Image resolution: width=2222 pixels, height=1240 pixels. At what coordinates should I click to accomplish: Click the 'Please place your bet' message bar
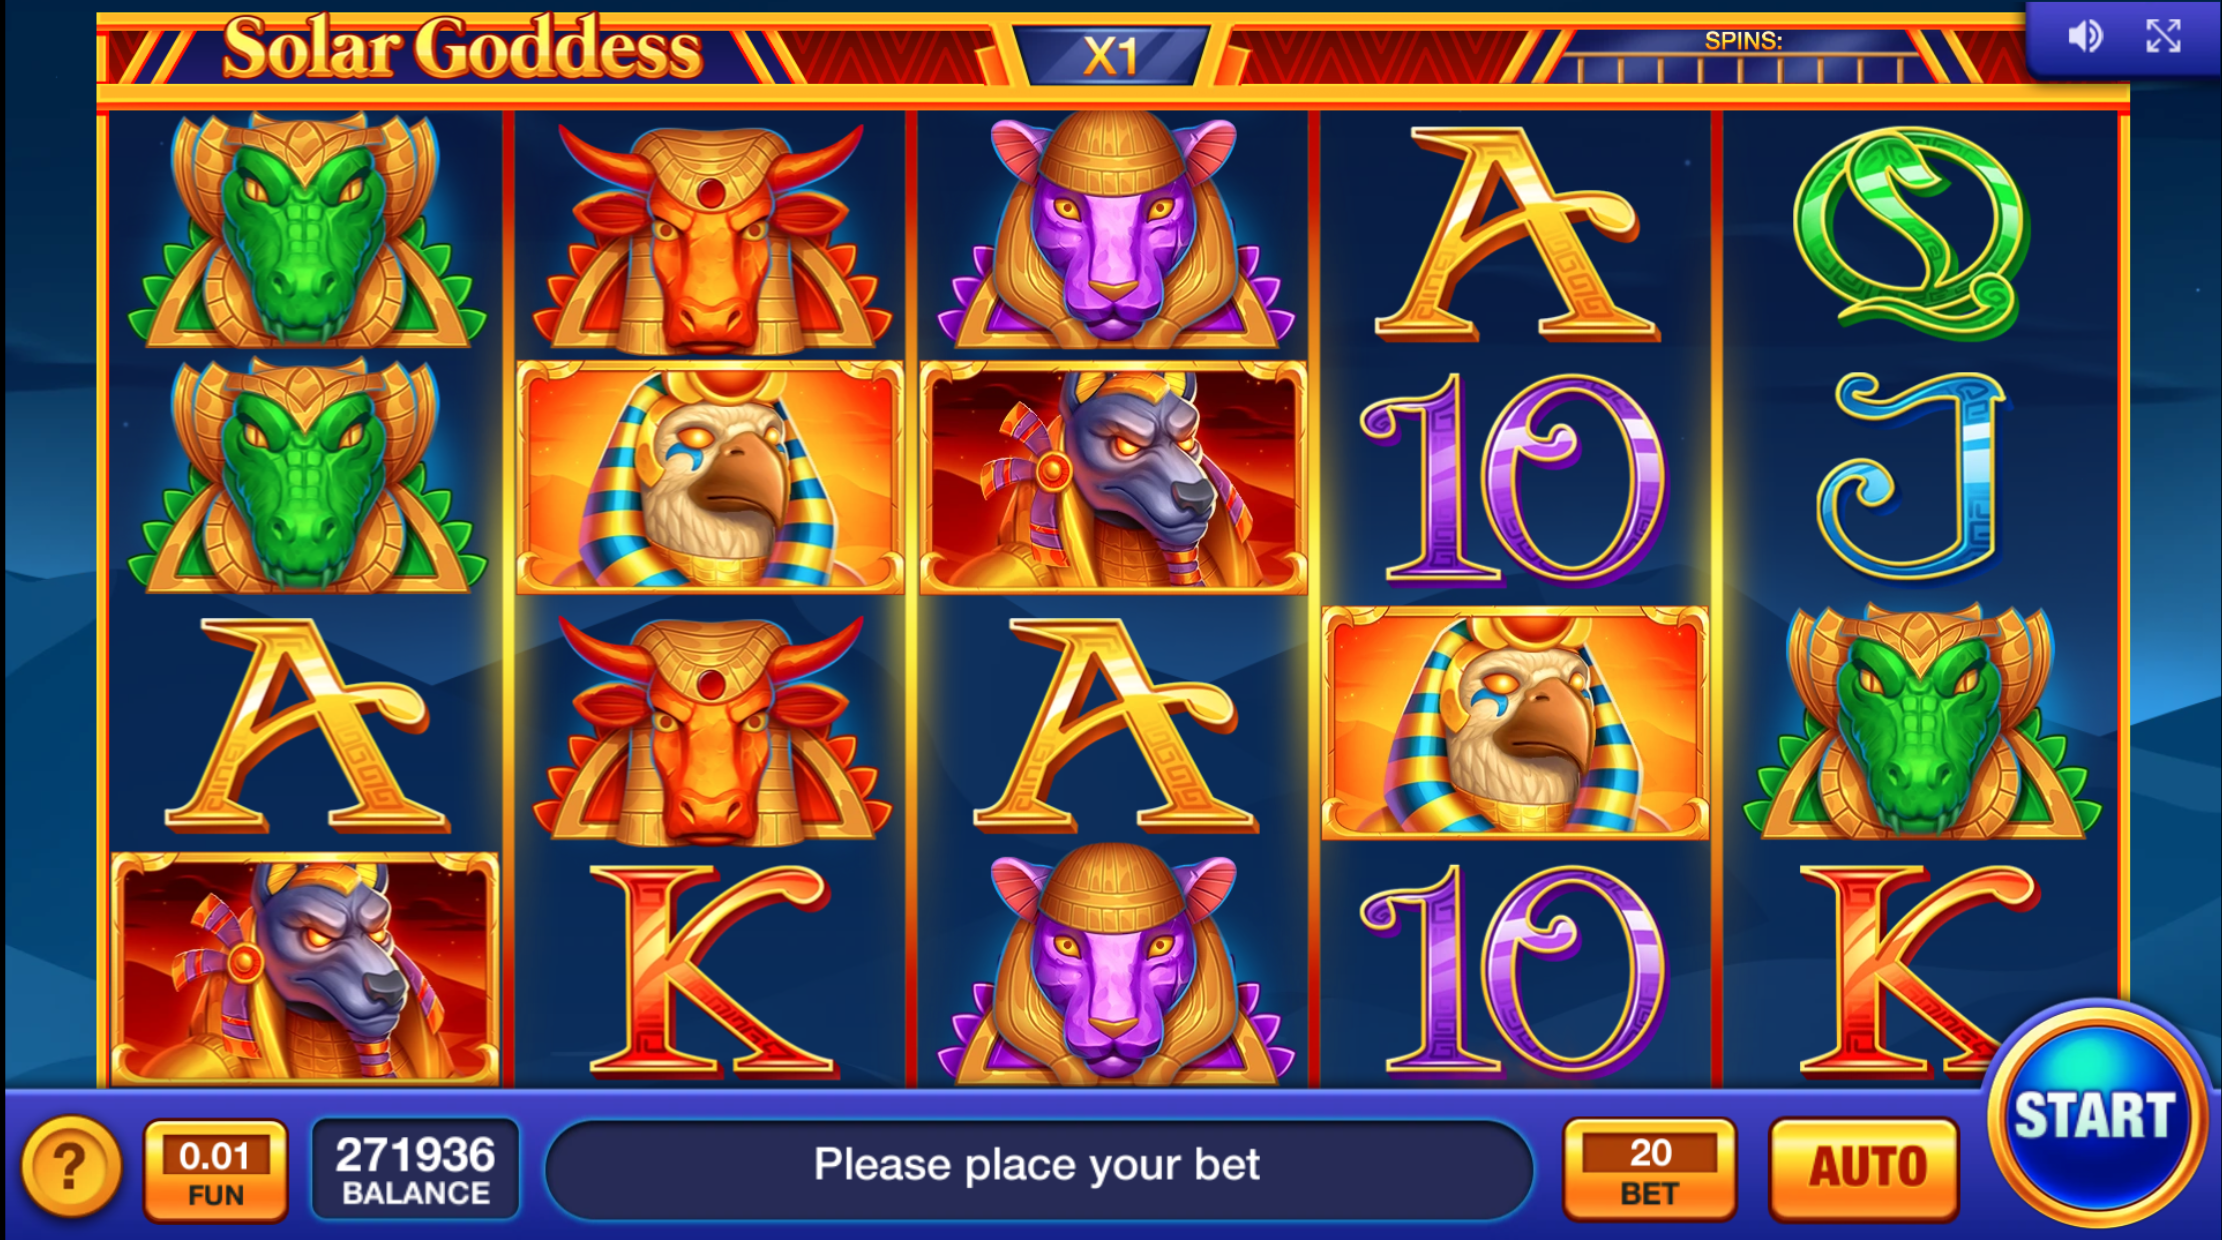click(x=1038, y=1168)
